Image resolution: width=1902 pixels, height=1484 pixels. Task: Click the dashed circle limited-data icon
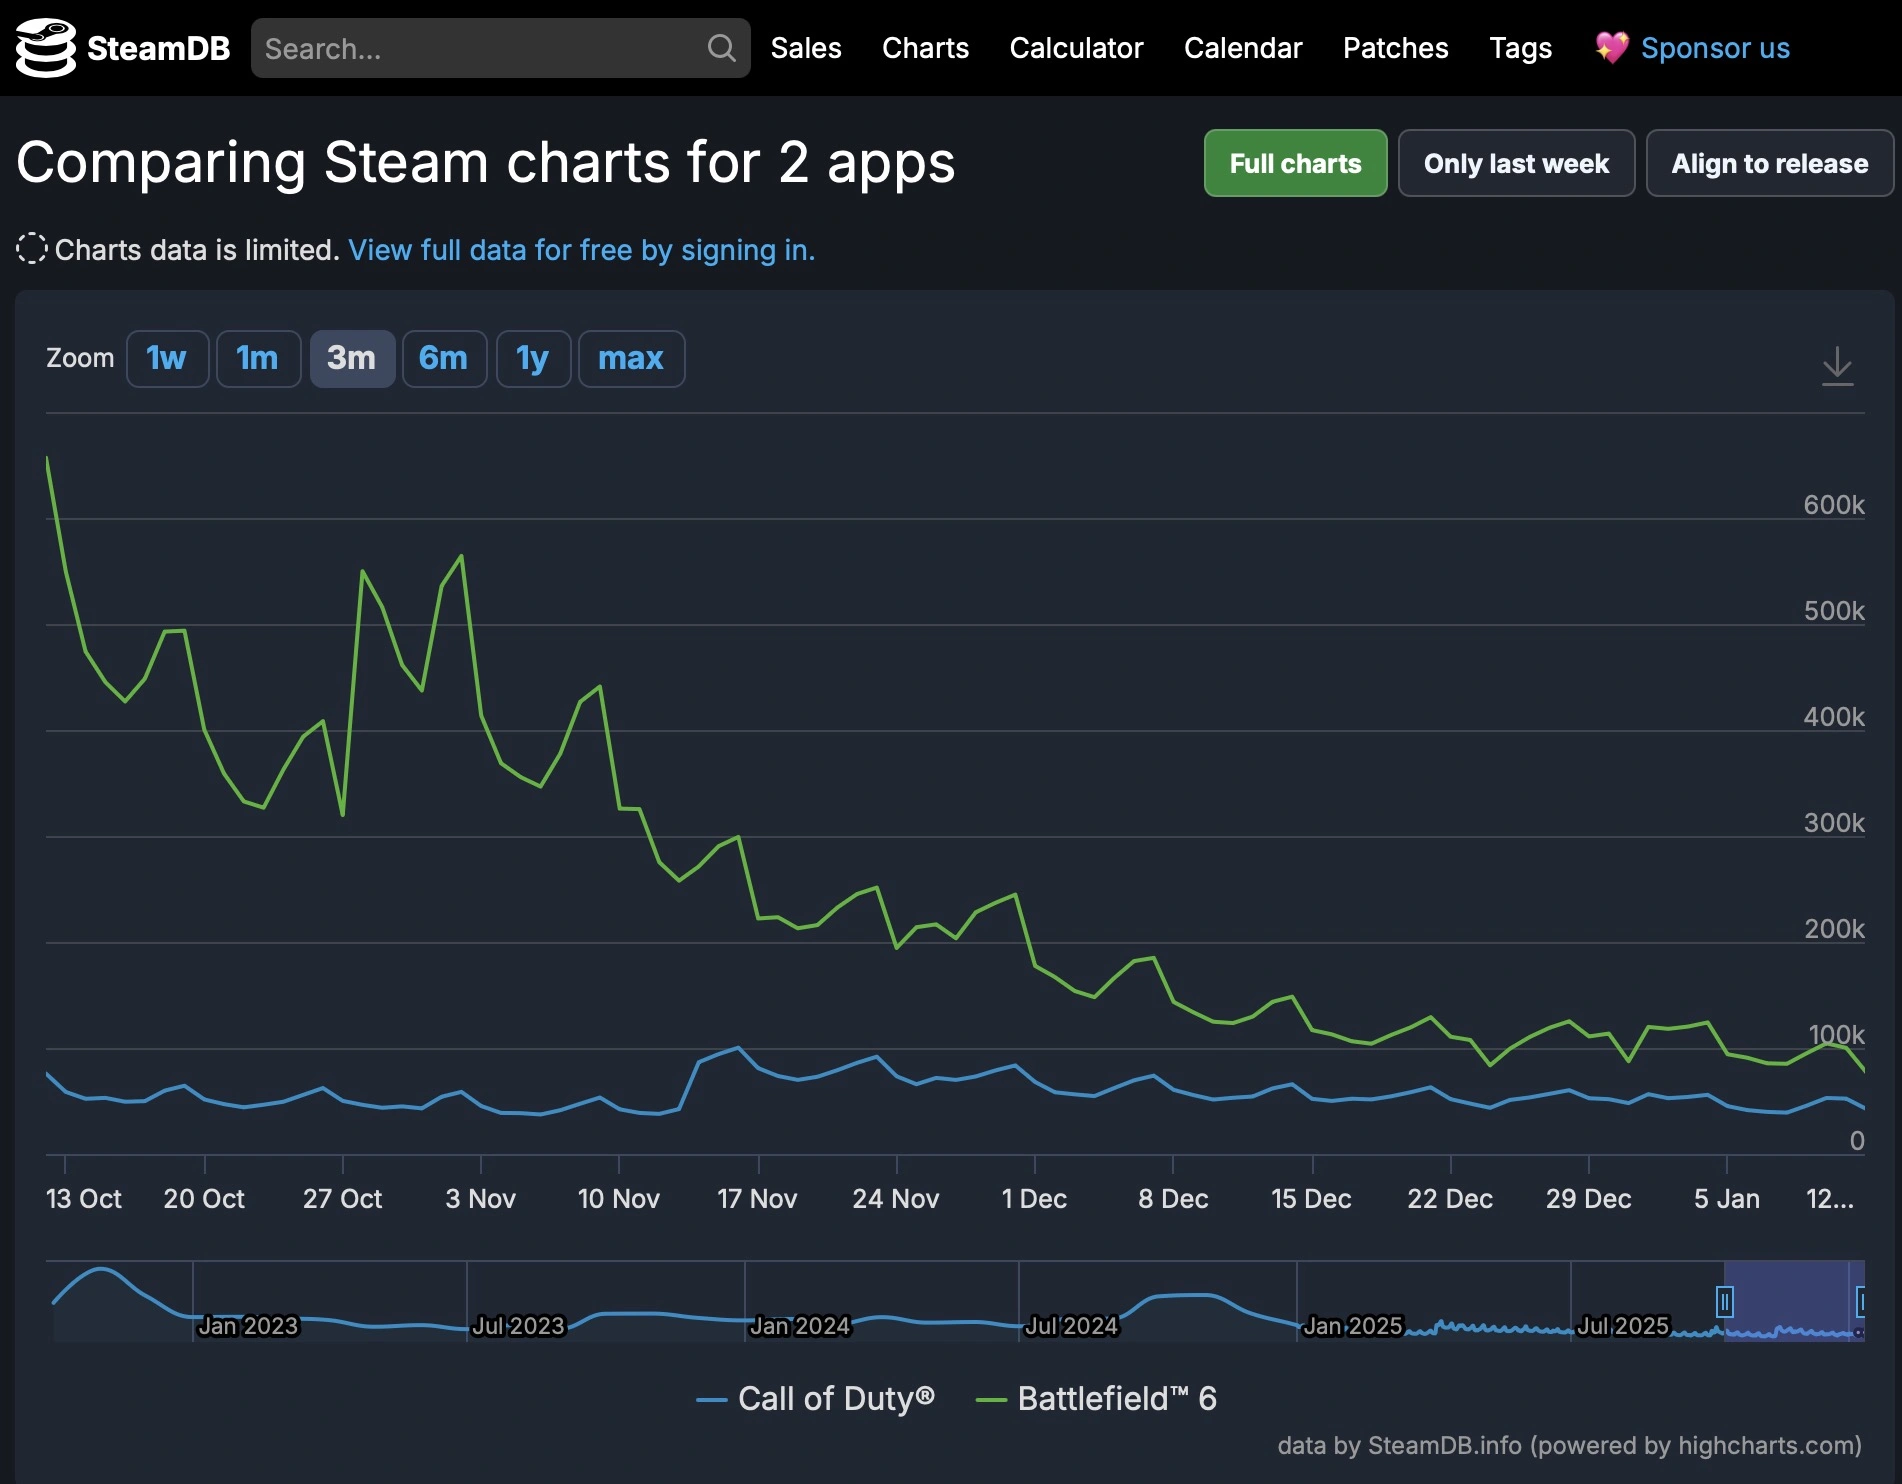coord(31,249)
